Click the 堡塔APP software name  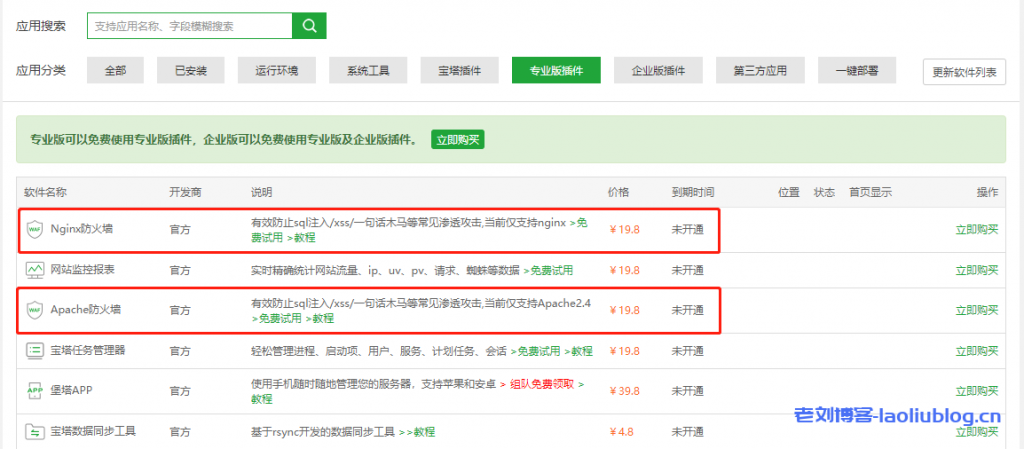73,391
